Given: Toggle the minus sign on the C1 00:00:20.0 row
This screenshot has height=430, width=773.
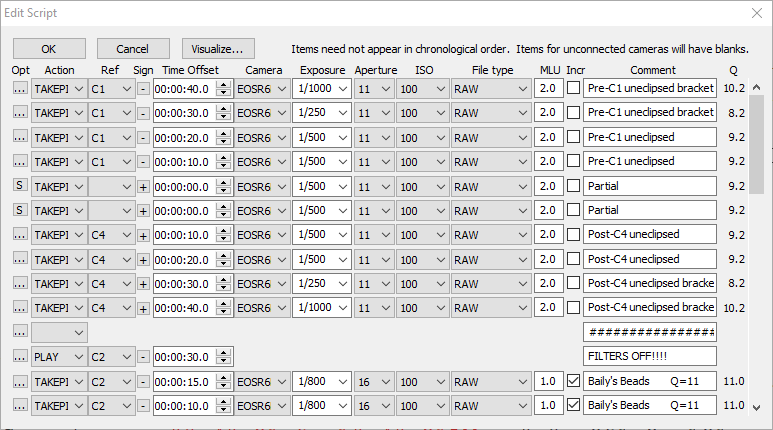Looking at the screenshot, I should [x=143, y=137].
